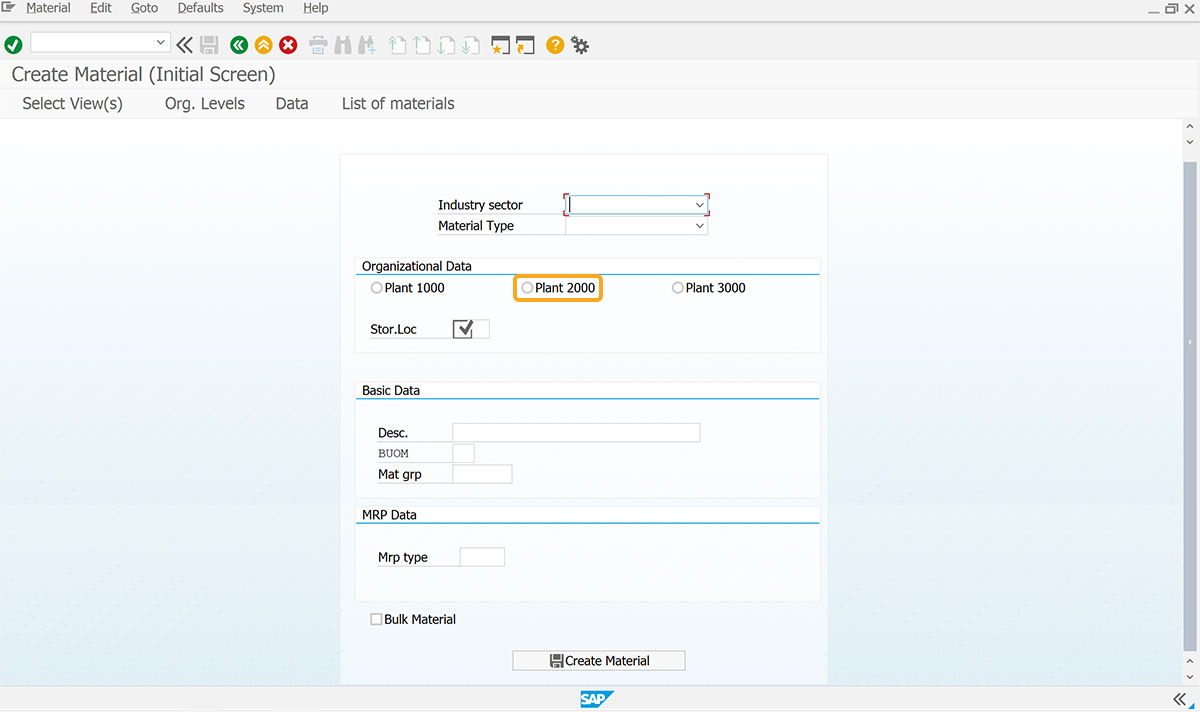Click the orange Exit icon

click(x=263, y=45)
